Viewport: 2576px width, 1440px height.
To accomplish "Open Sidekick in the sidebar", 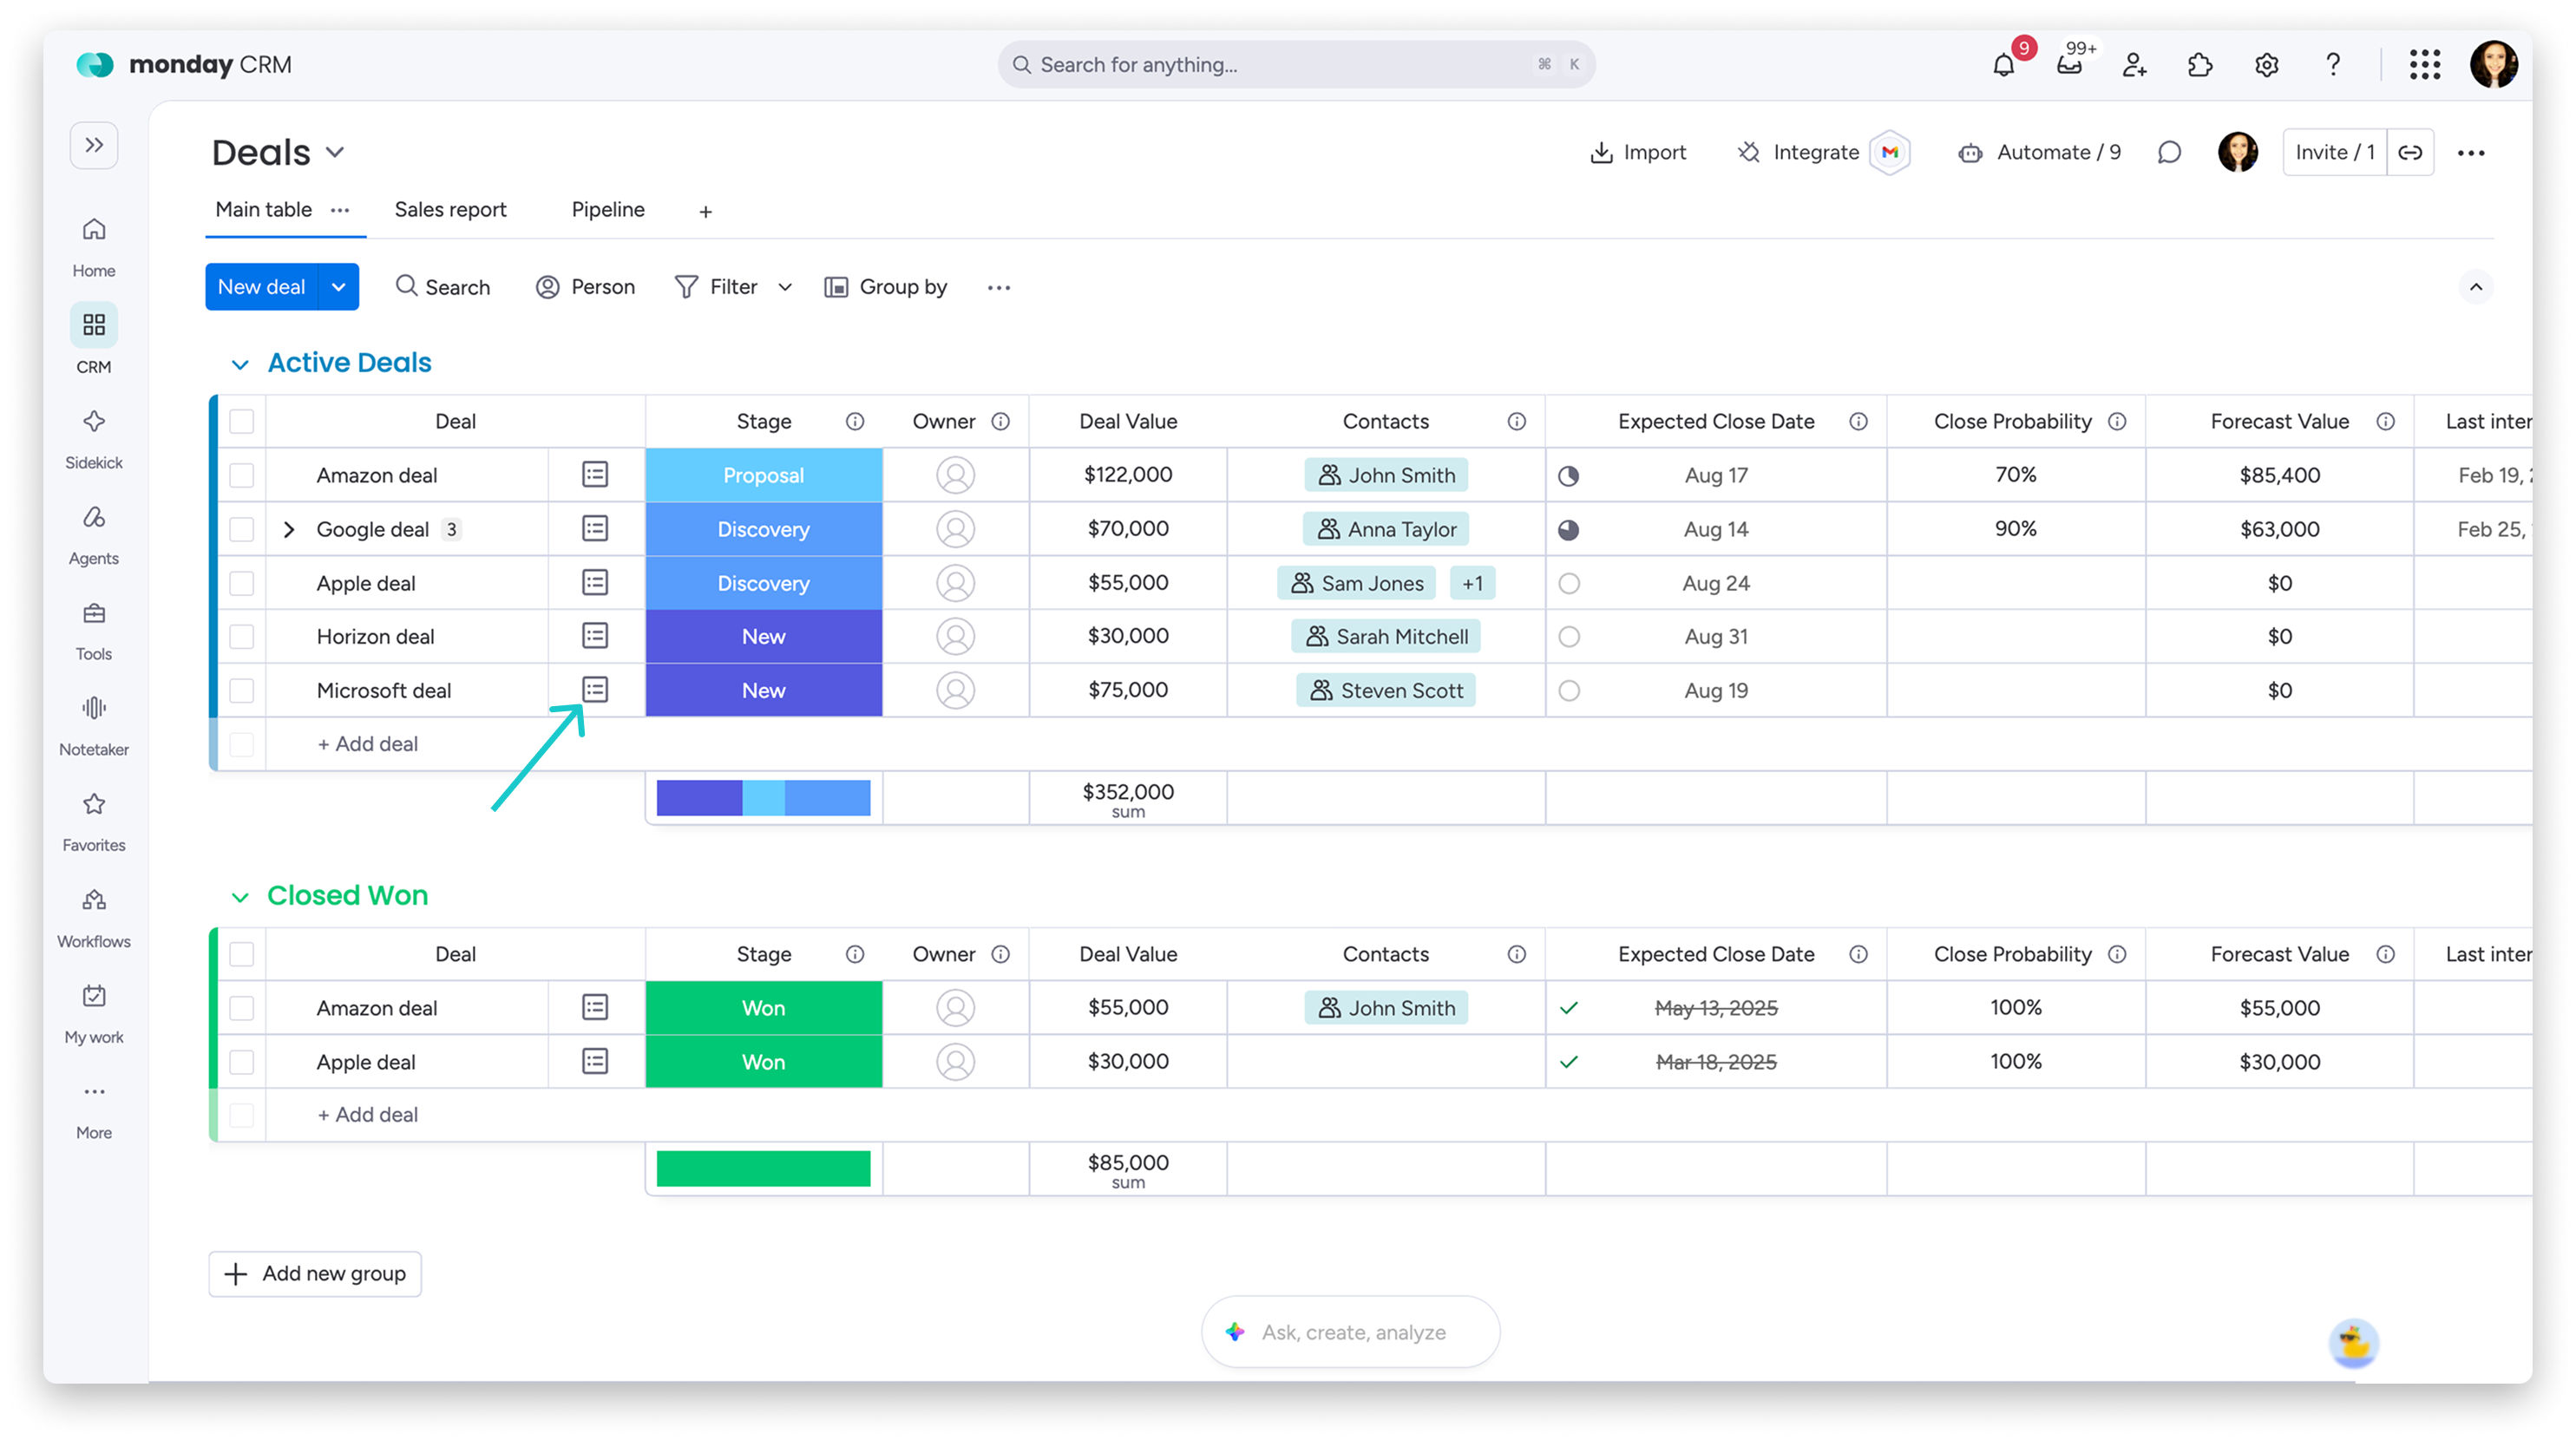I will [x=94, y=438].
